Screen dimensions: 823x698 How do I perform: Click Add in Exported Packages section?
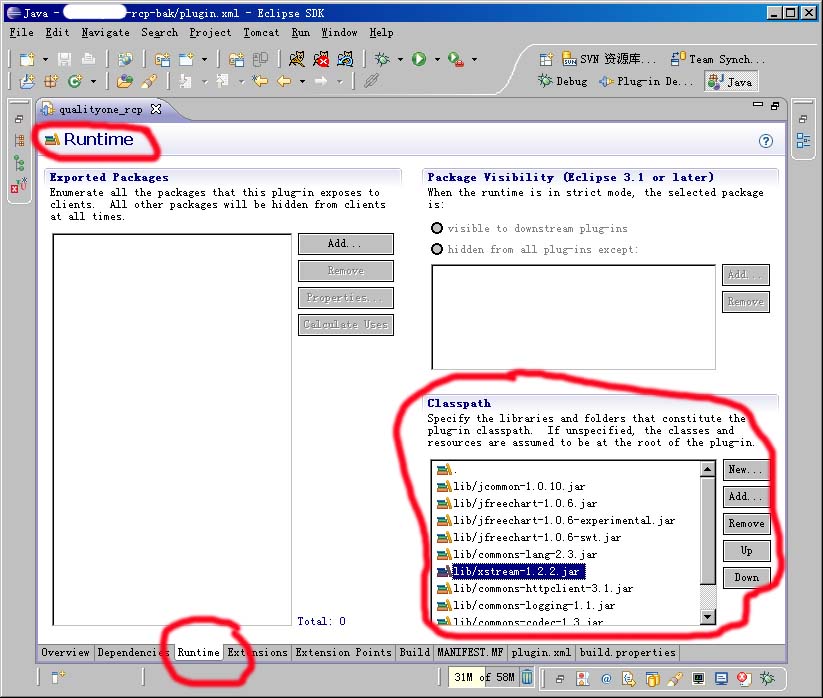tap(345, 244)
